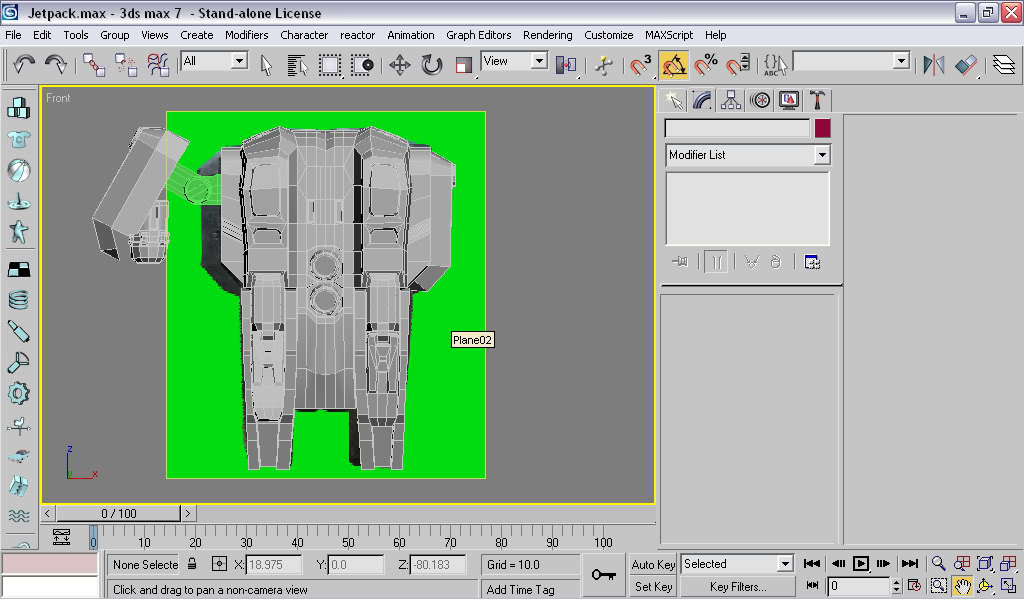The image size is (1024, 600).
Task: Expand the Modifier List dropdown
Action: click(821, 155)
